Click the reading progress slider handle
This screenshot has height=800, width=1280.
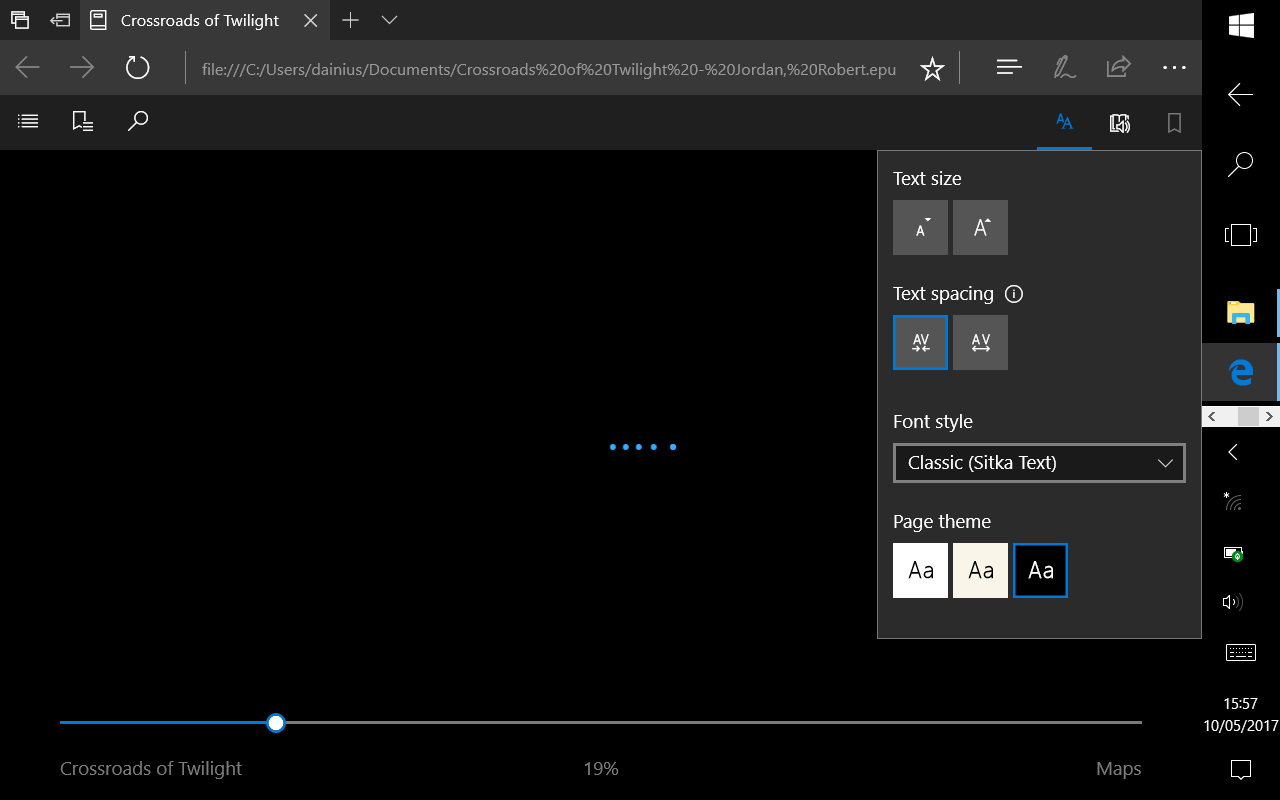tap(276, 723)
